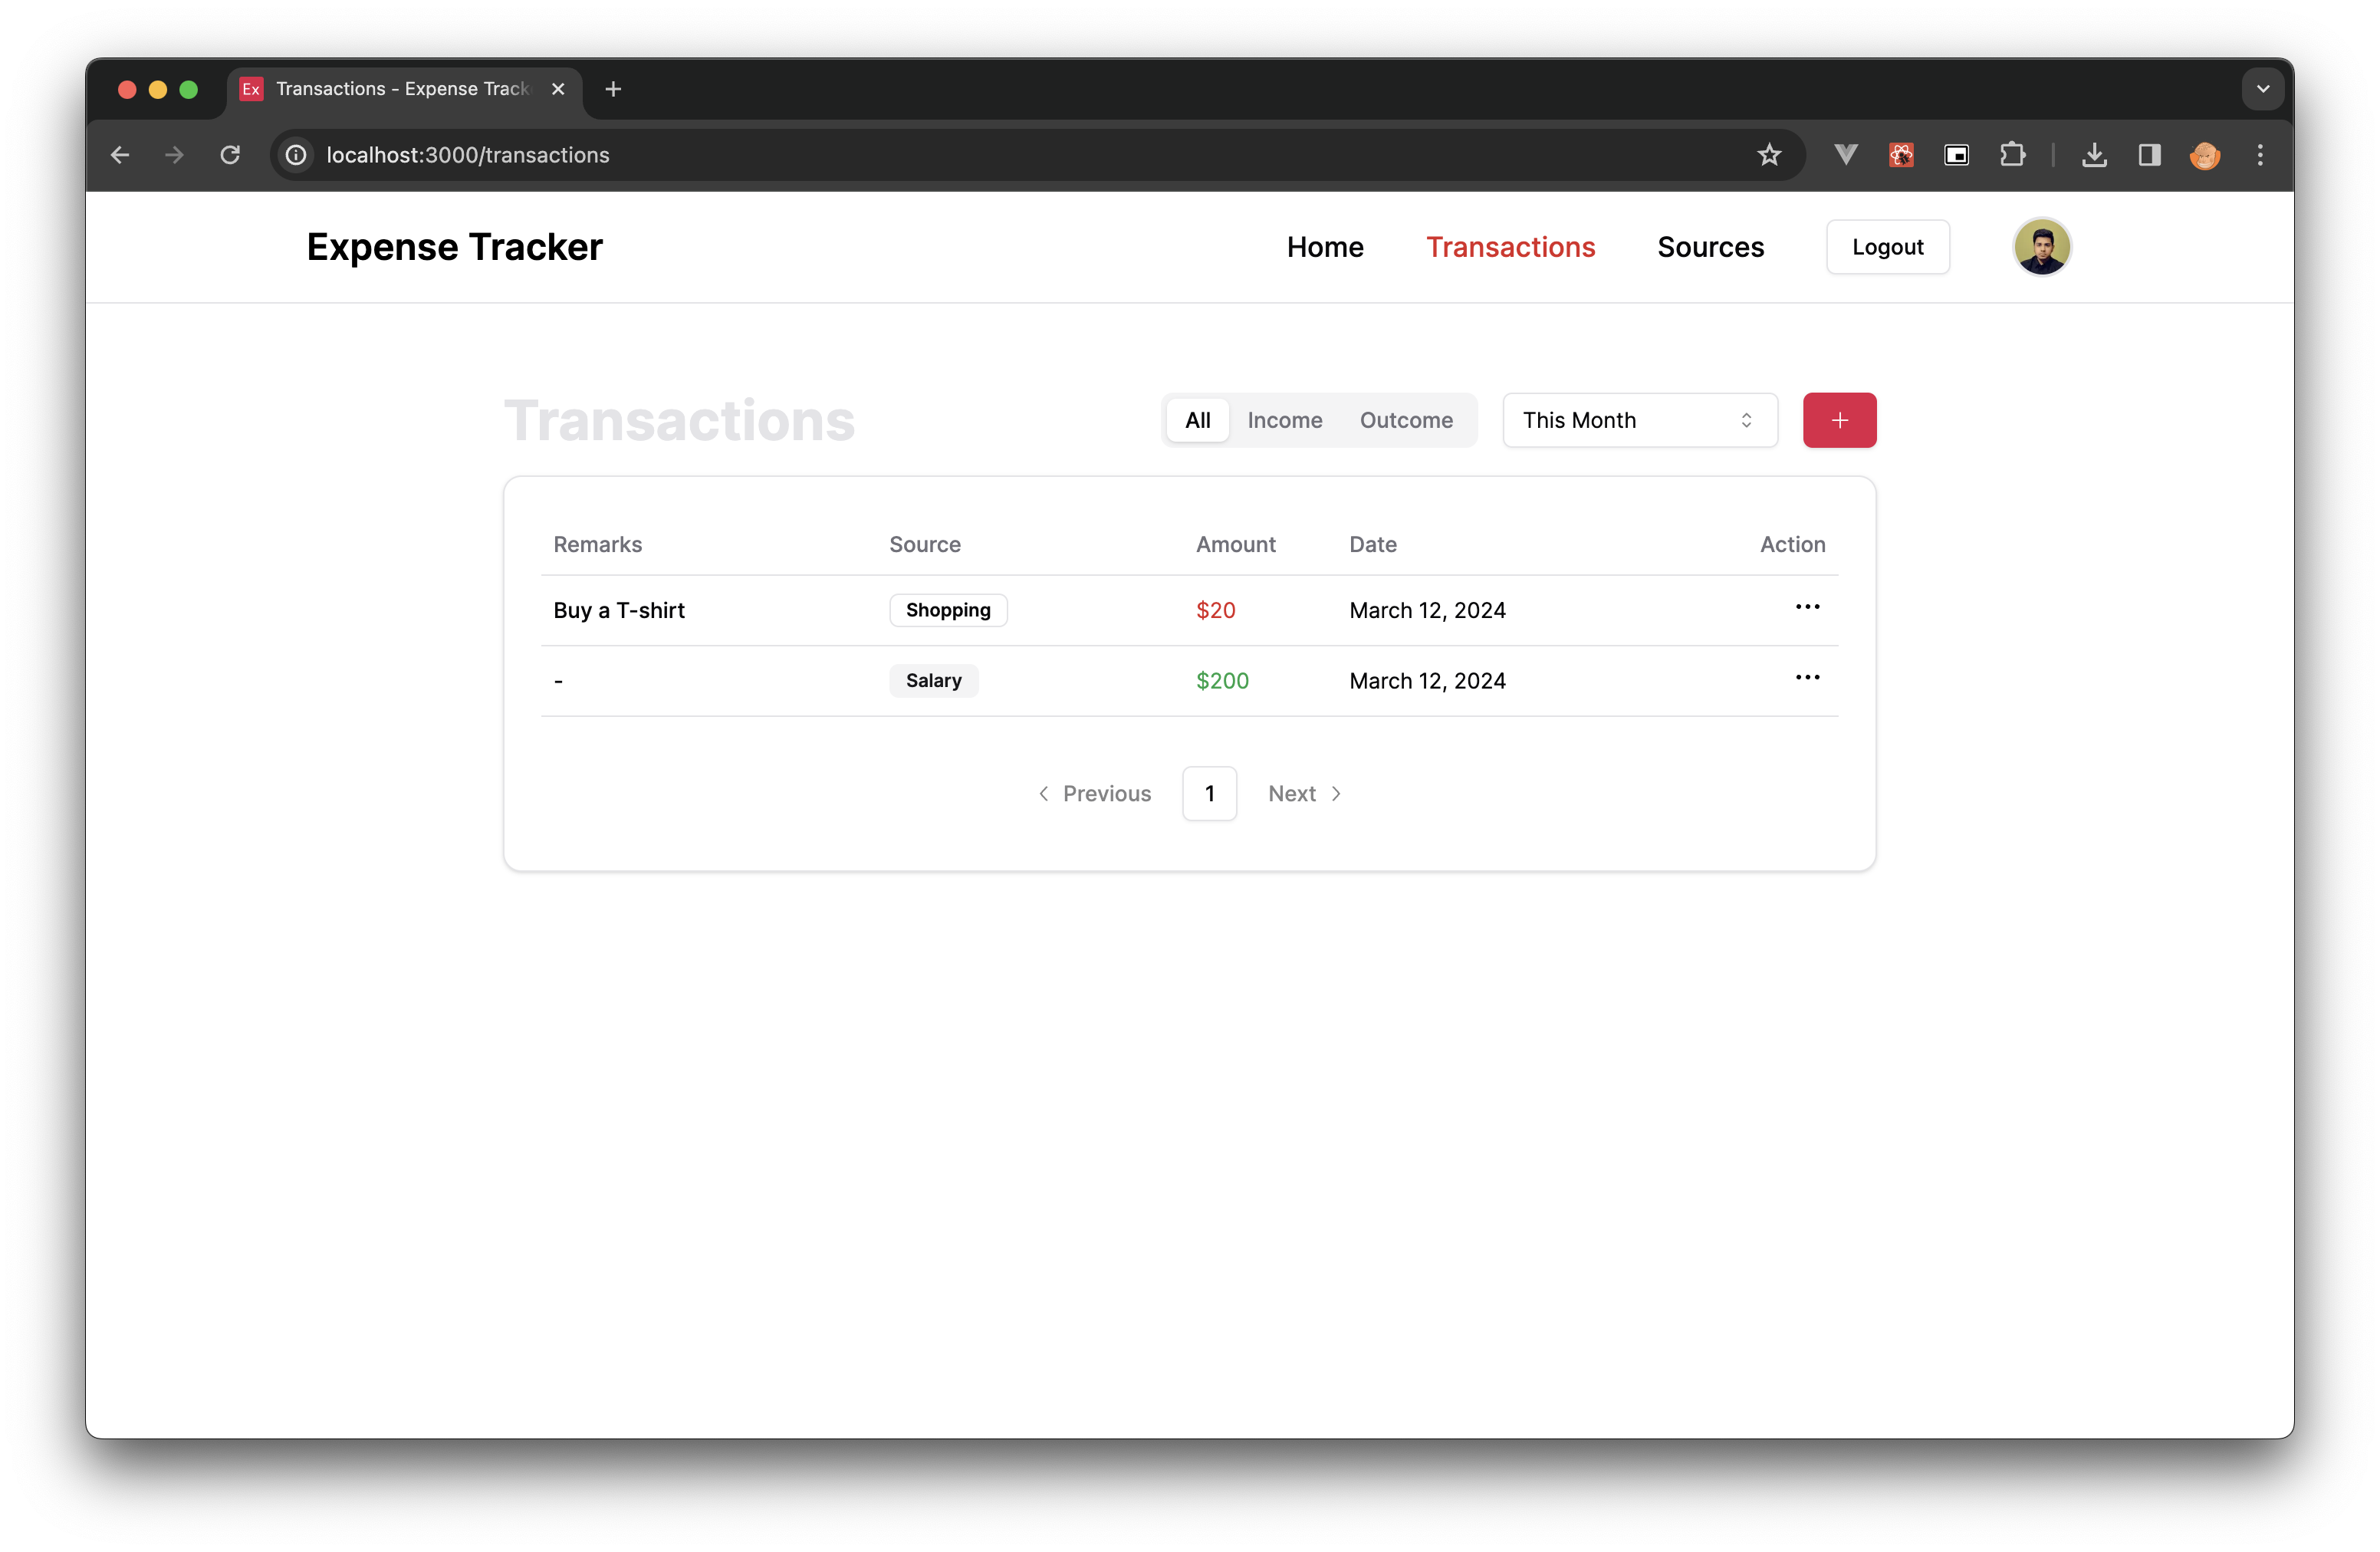Click the Next pagination button

pos(1304,792)
